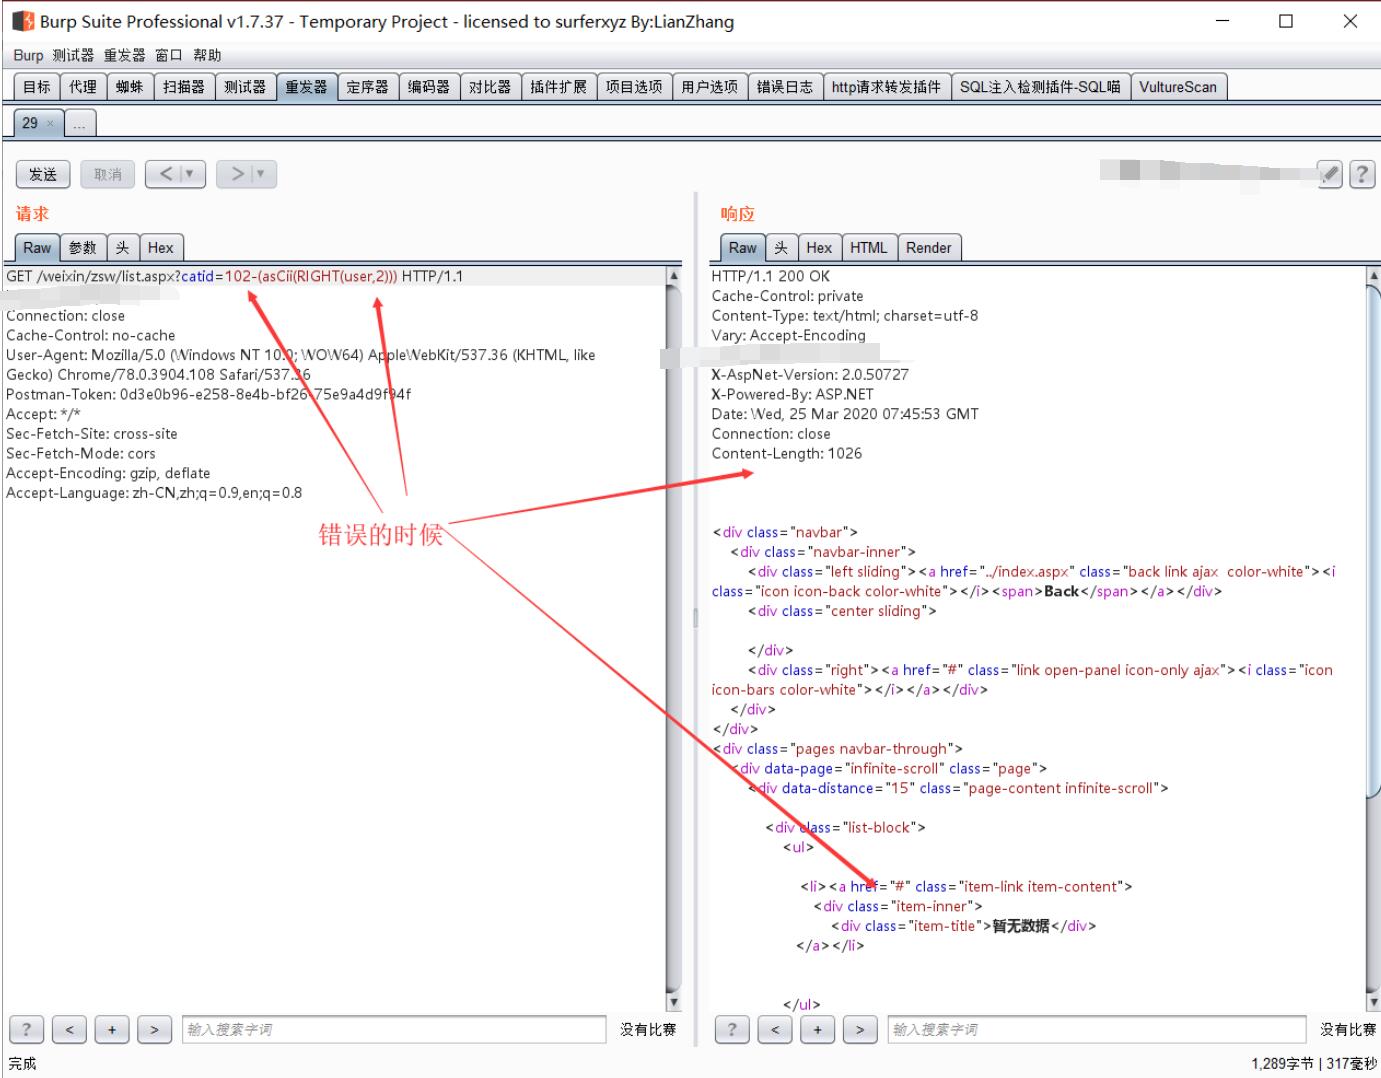Select the response Raw tab
This screenshot has width=1381, height=1078.
point(743,248)
